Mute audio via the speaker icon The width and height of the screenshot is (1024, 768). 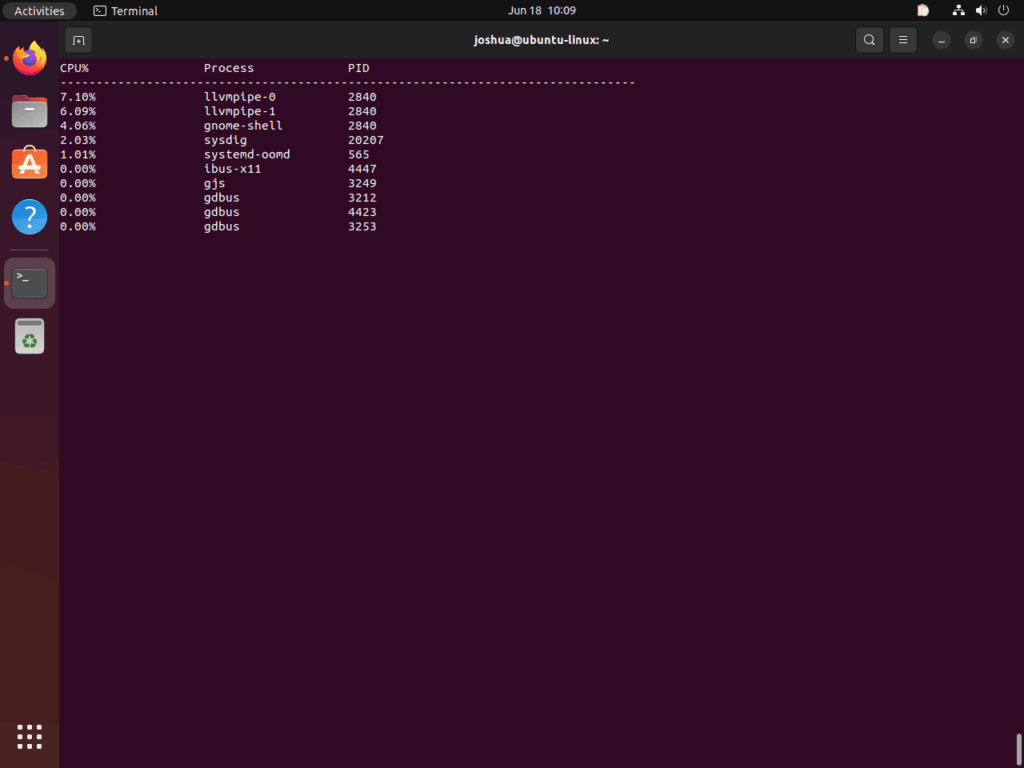[981, 10]
